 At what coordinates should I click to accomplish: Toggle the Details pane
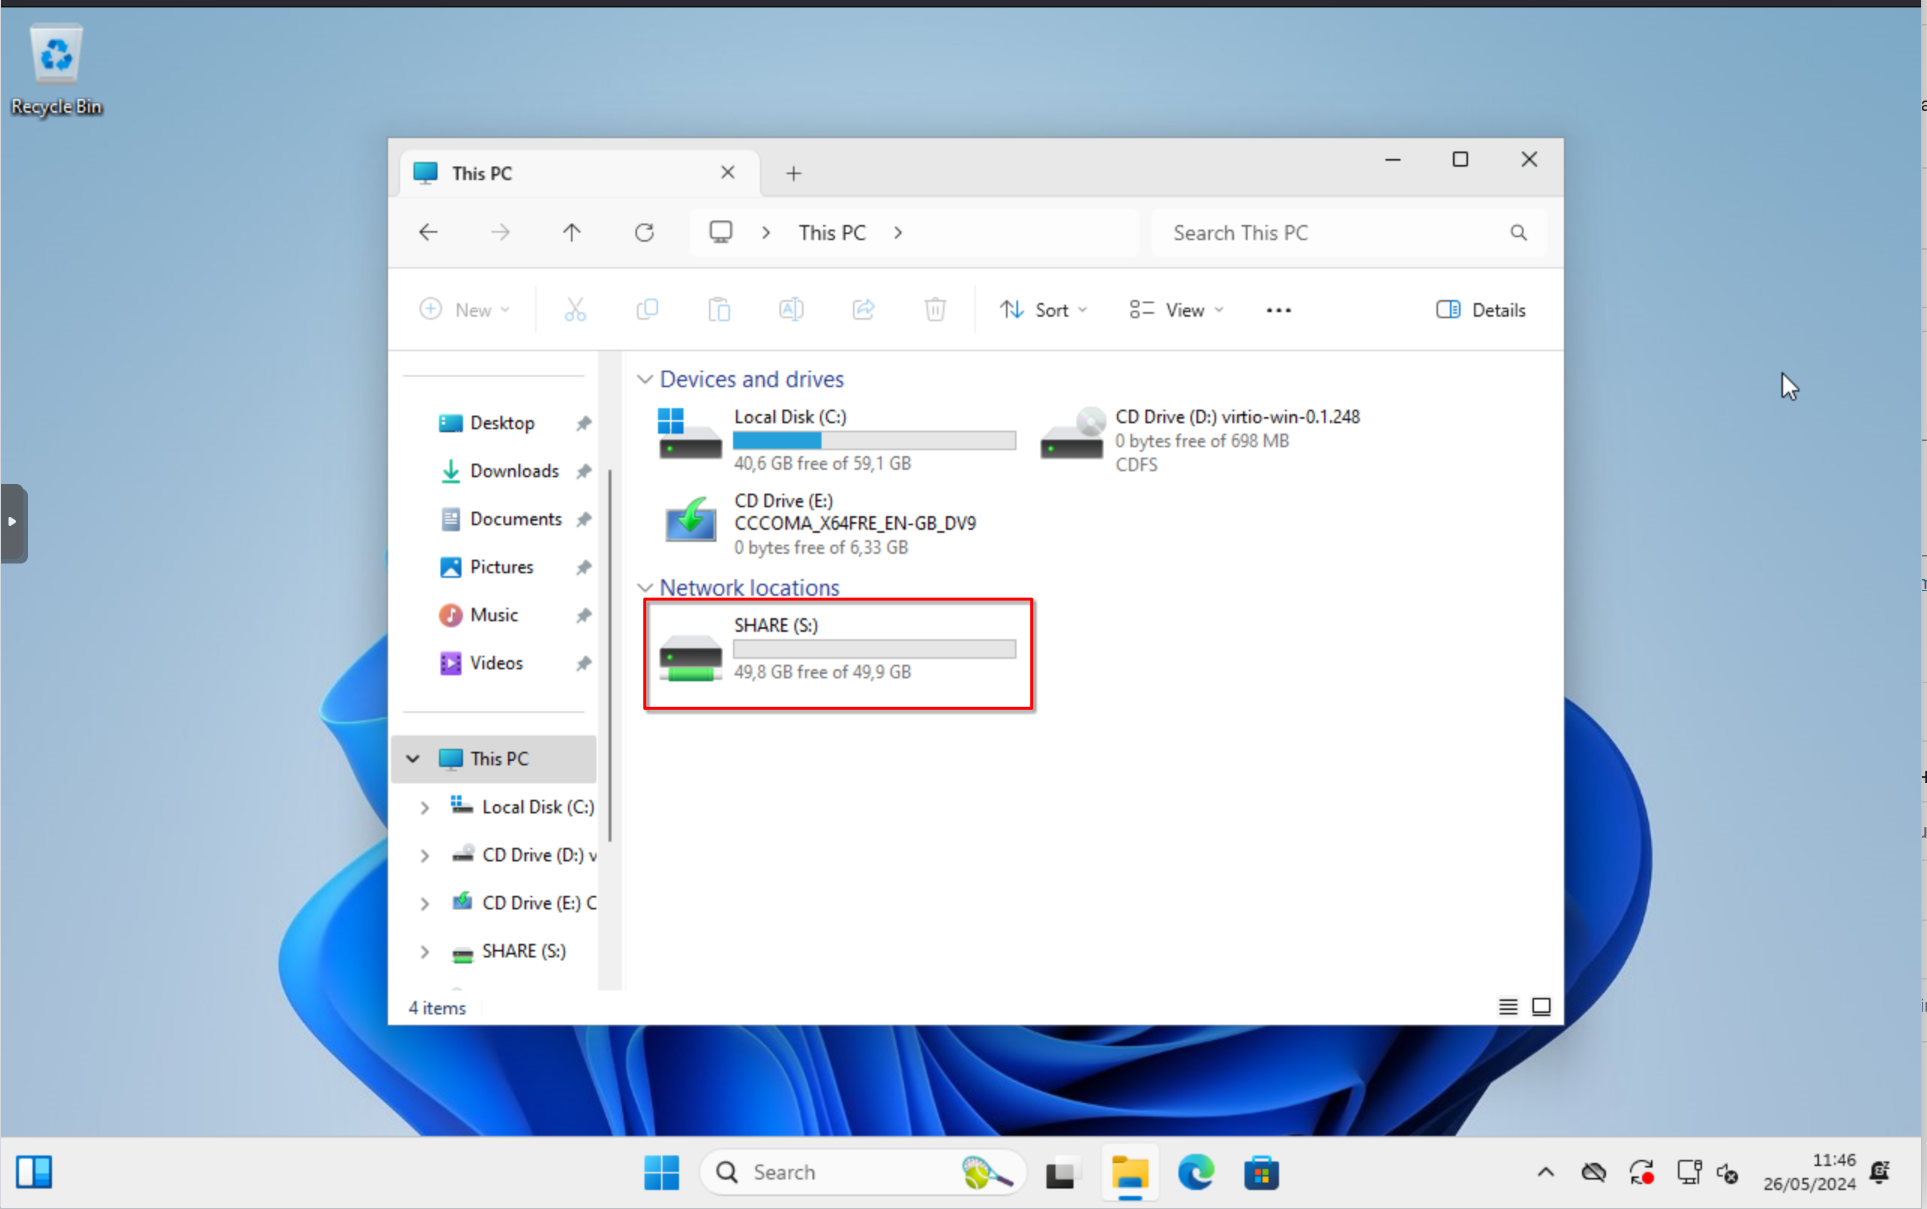[x=1481, y=310]
